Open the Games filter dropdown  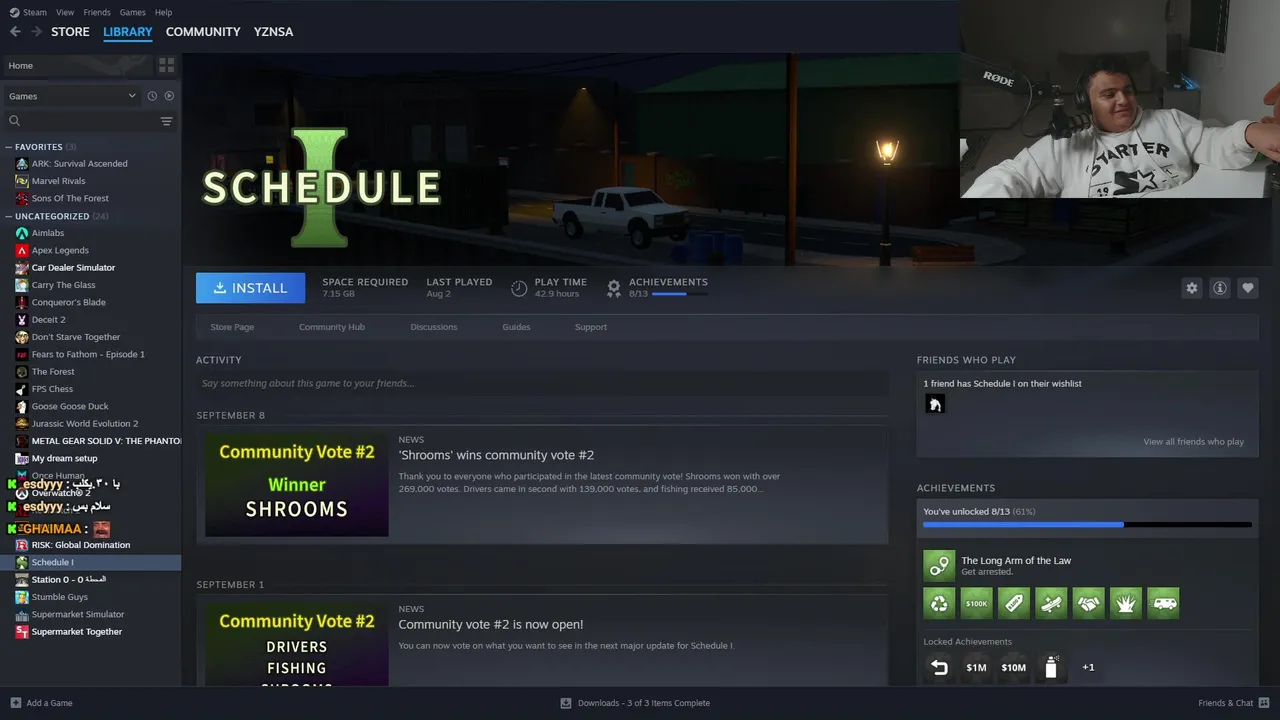[72, 96]
